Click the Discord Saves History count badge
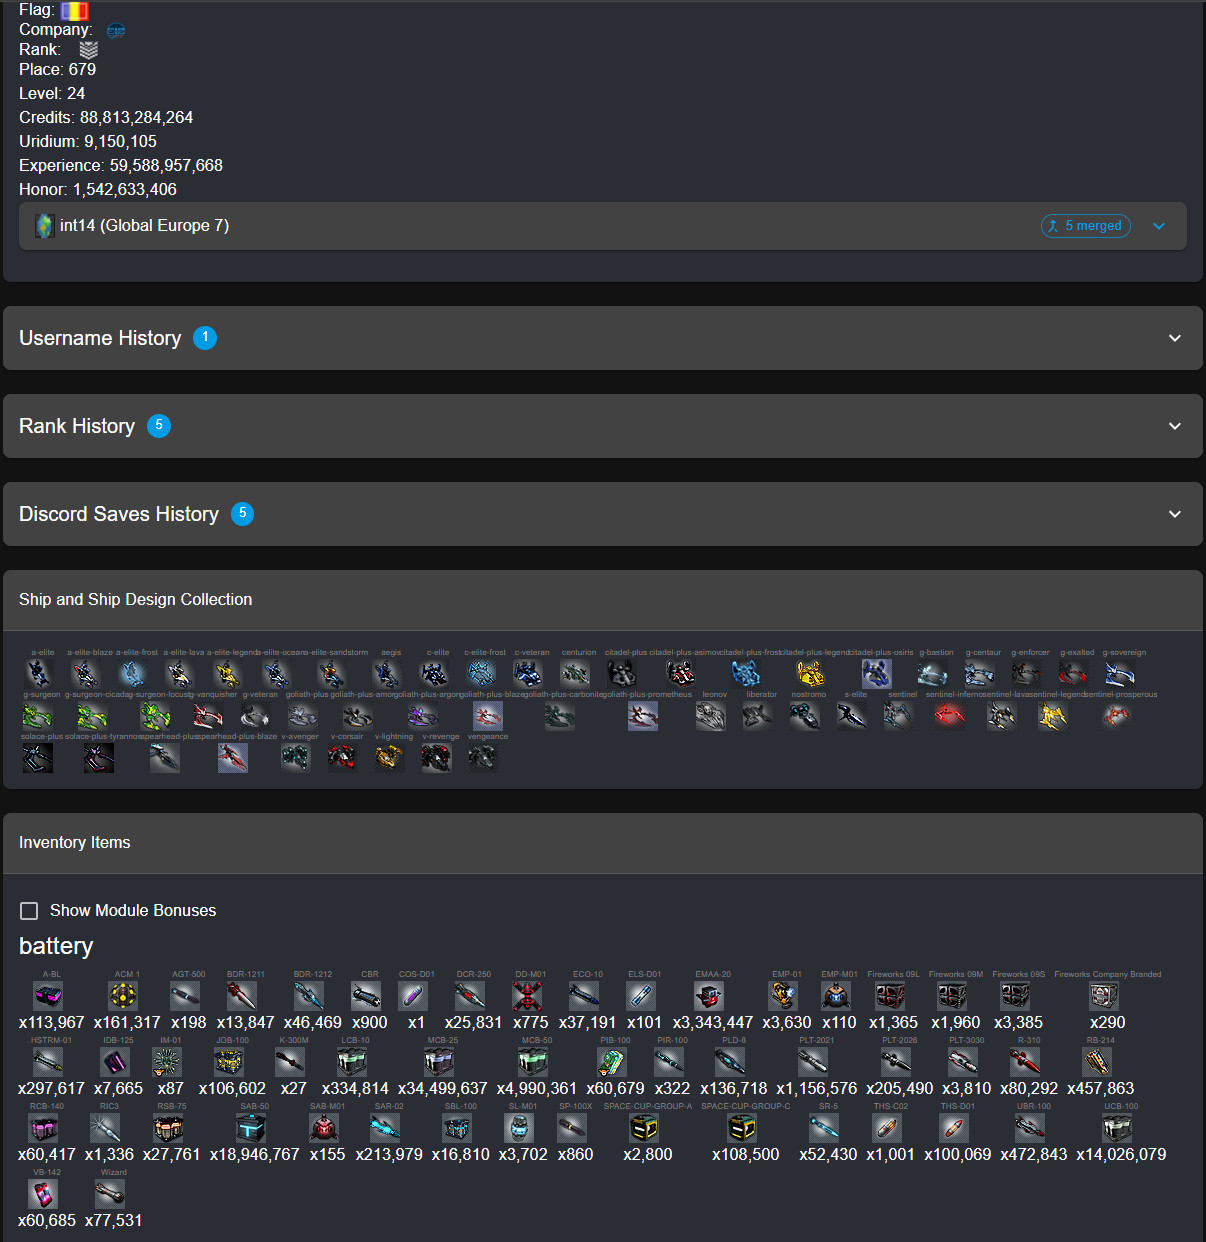The width and height of the screenshot is (1206, 1242). click(242, 514)
